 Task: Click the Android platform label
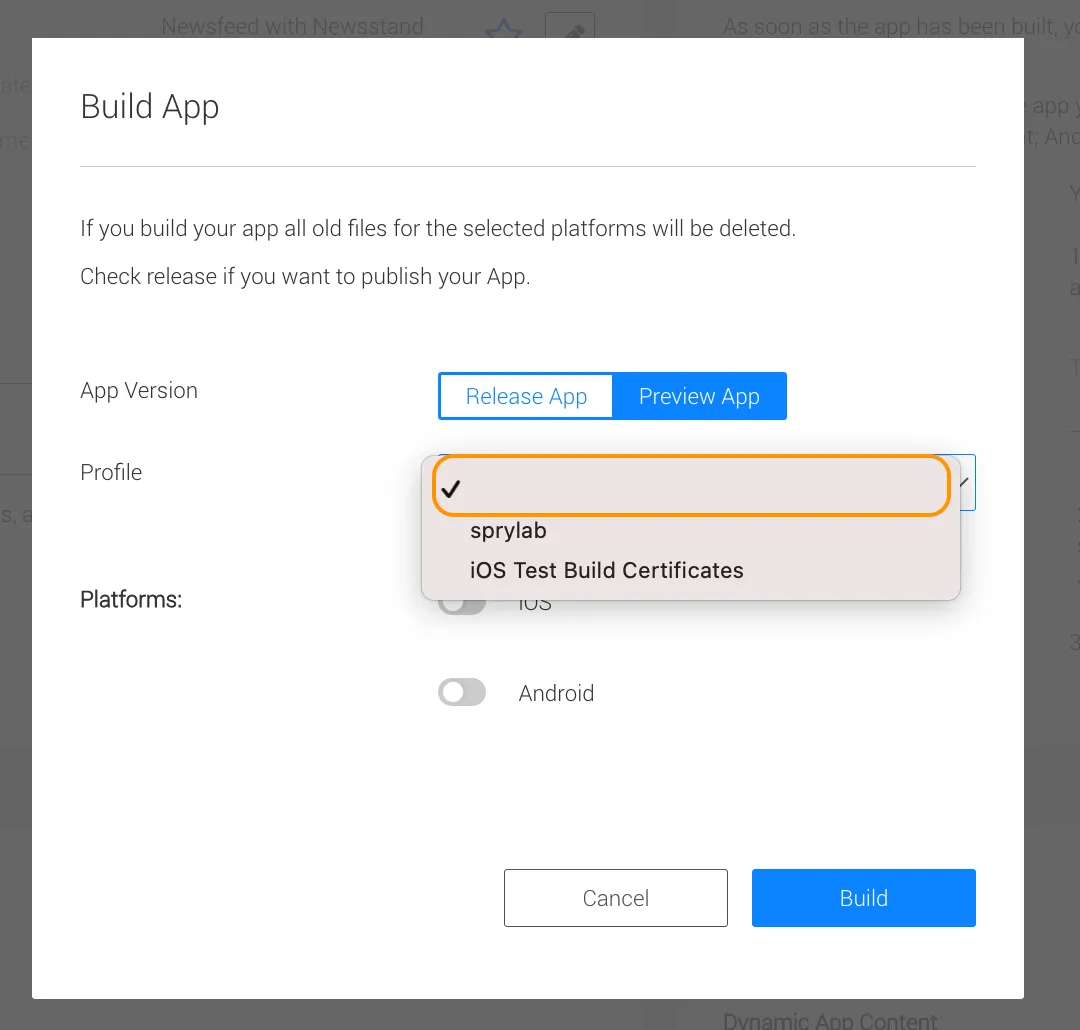click(556, 693)
